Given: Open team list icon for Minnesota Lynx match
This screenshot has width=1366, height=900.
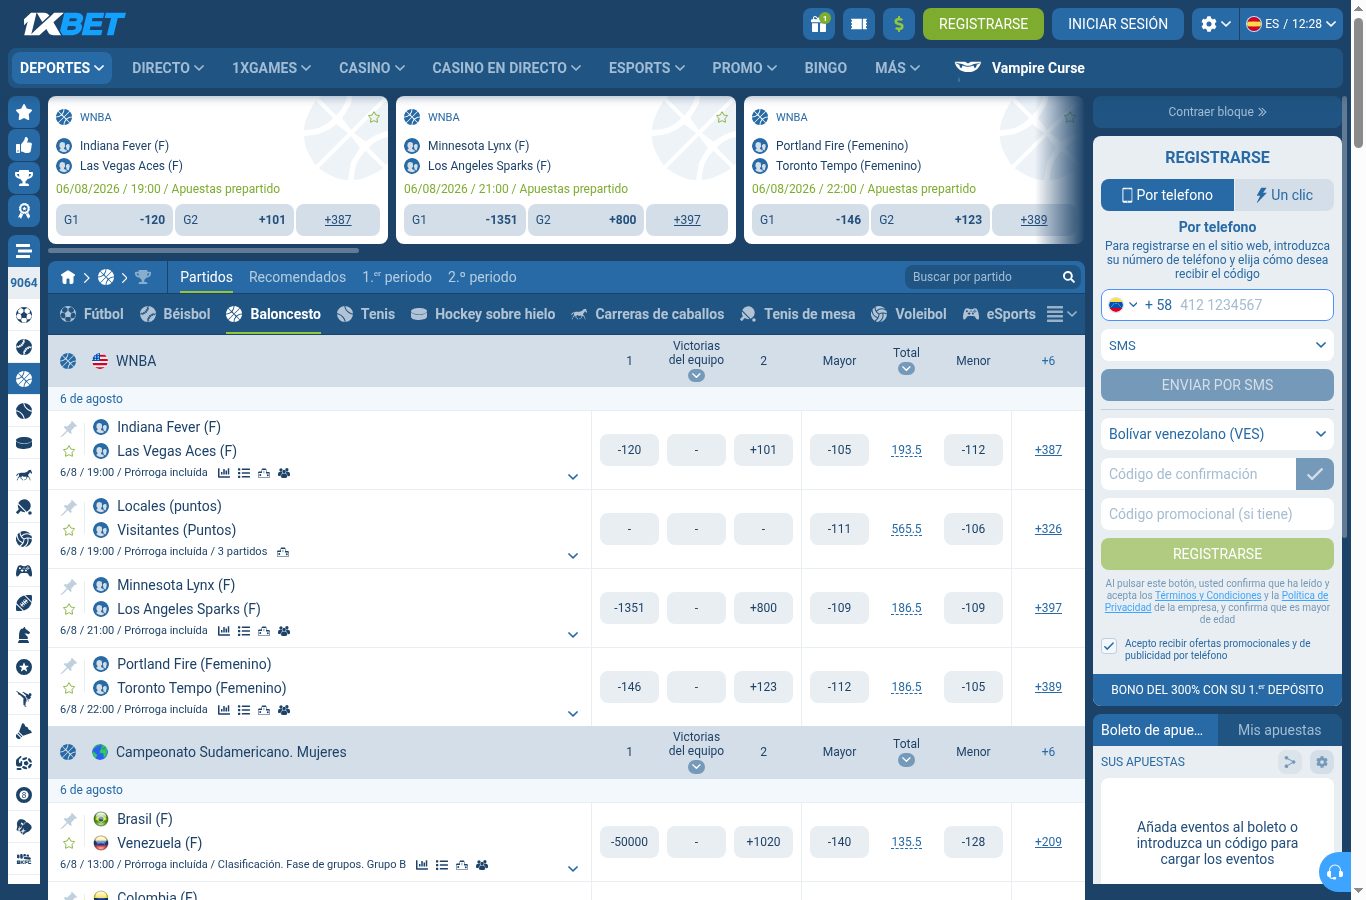Looking at the screenshot, I should 244,631.
